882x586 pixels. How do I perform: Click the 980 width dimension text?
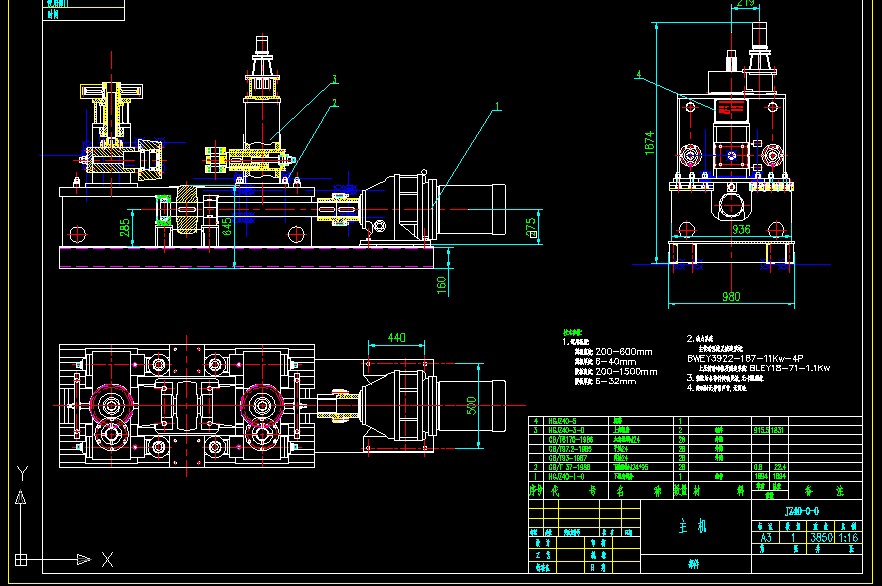[x=731, y=297]
